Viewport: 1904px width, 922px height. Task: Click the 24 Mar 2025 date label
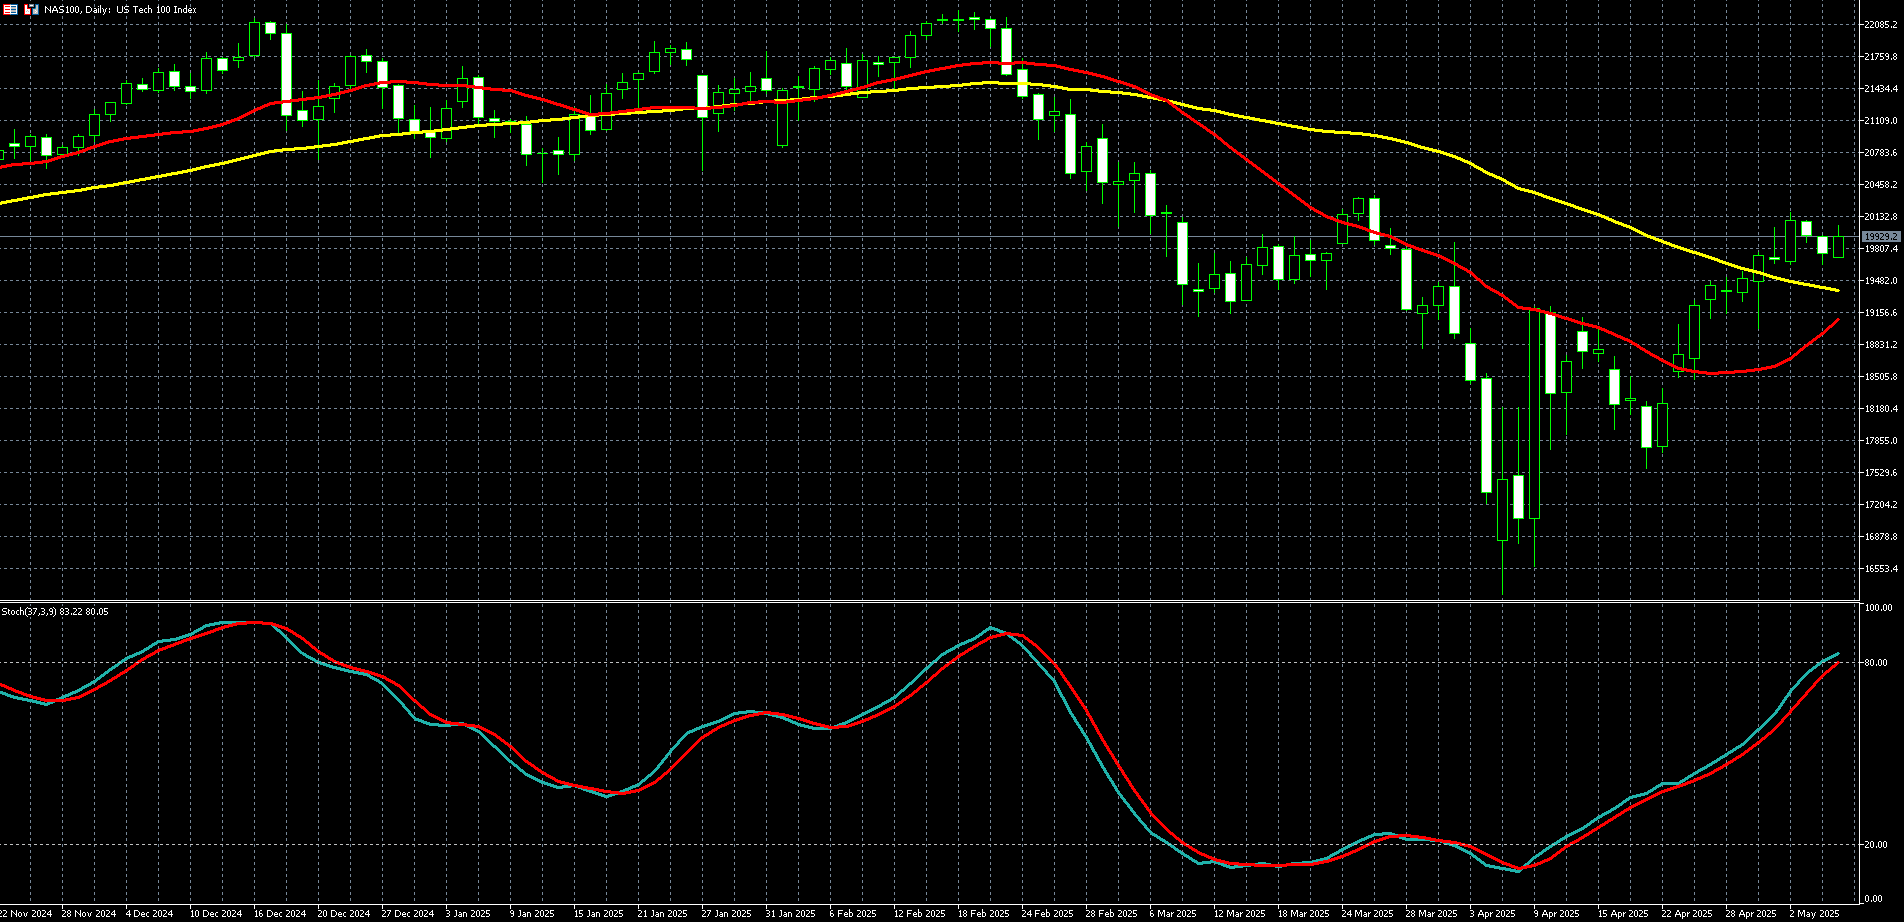(x=1367, y=914)
